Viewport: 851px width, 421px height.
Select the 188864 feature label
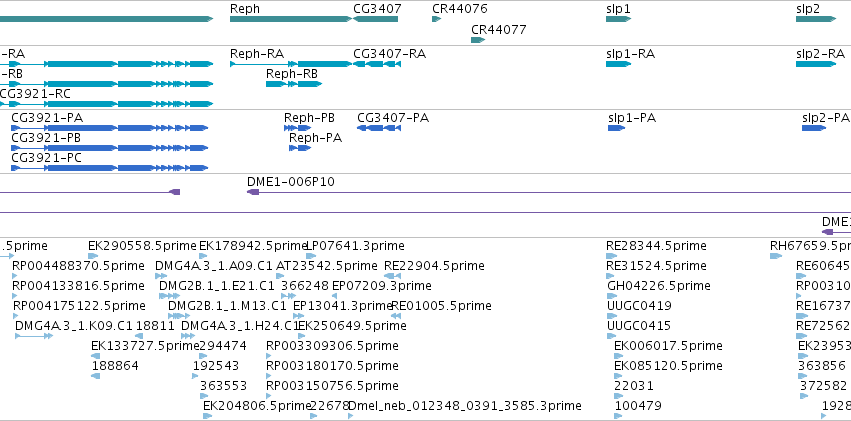115,367
